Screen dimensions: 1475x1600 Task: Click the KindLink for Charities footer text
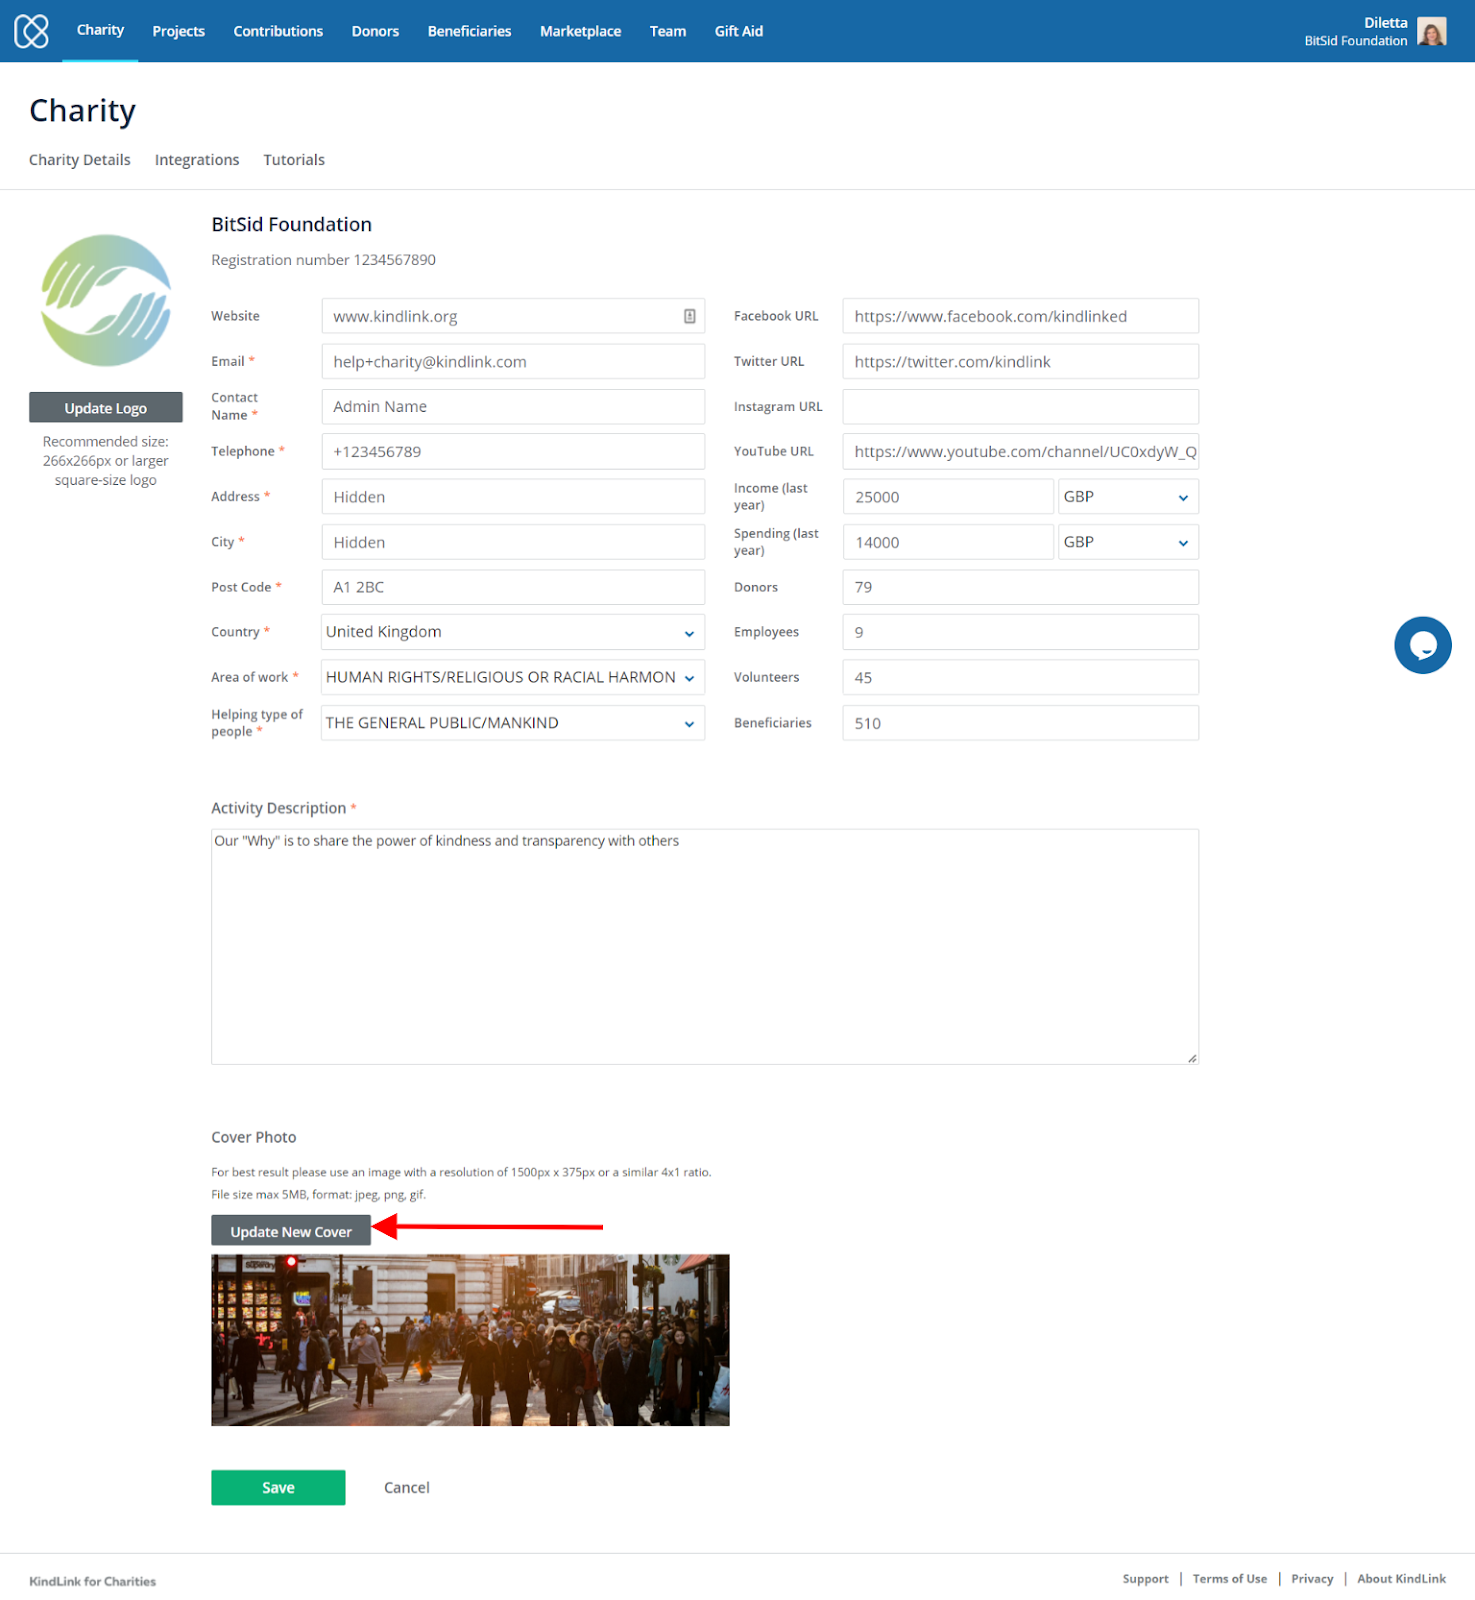(93, 1581)
